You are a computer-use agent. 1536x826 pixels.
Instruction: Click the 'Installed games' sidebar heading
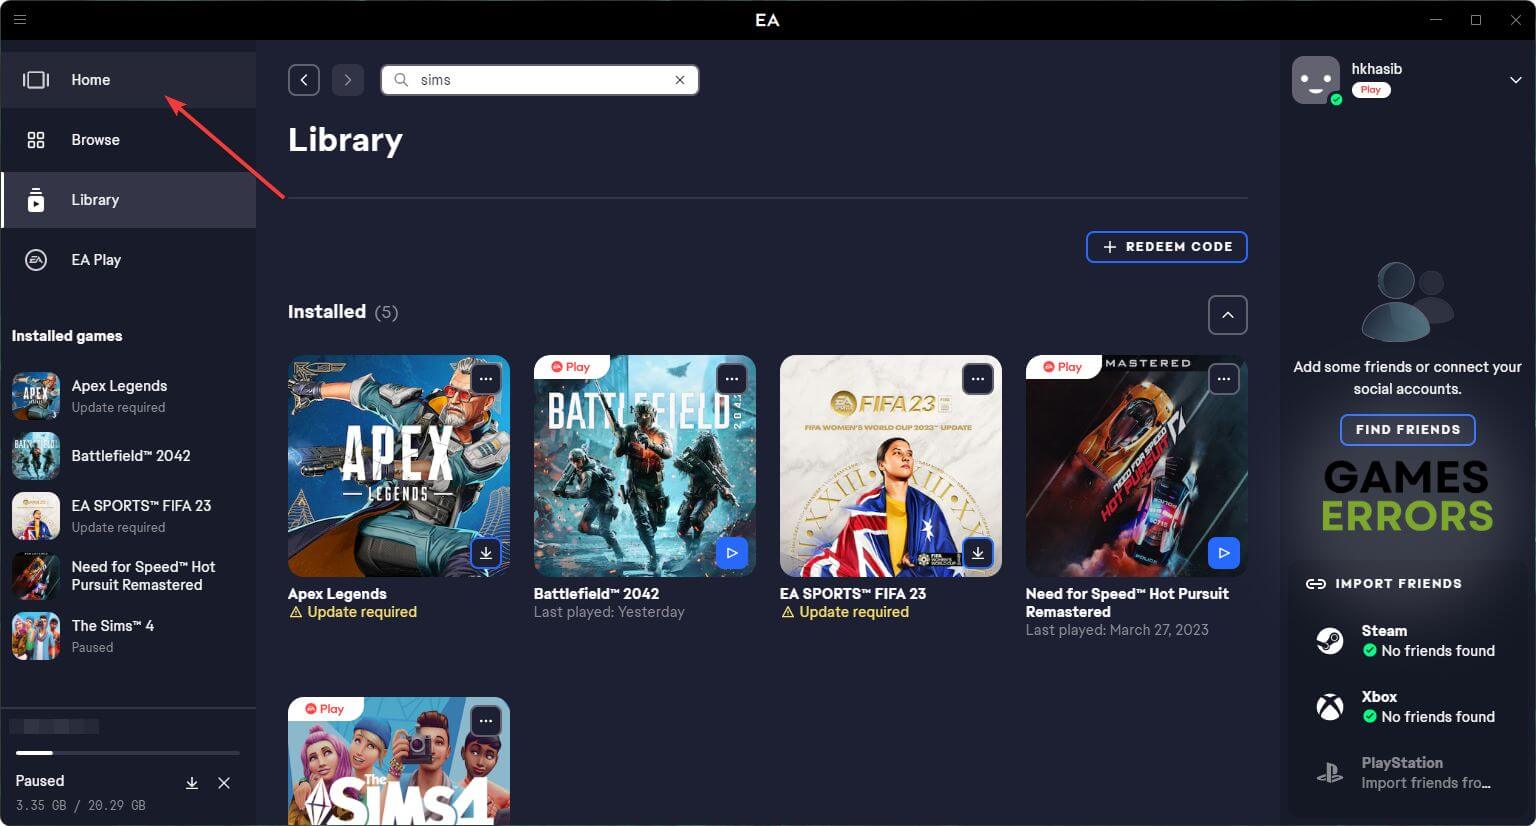tap(67, 336)
